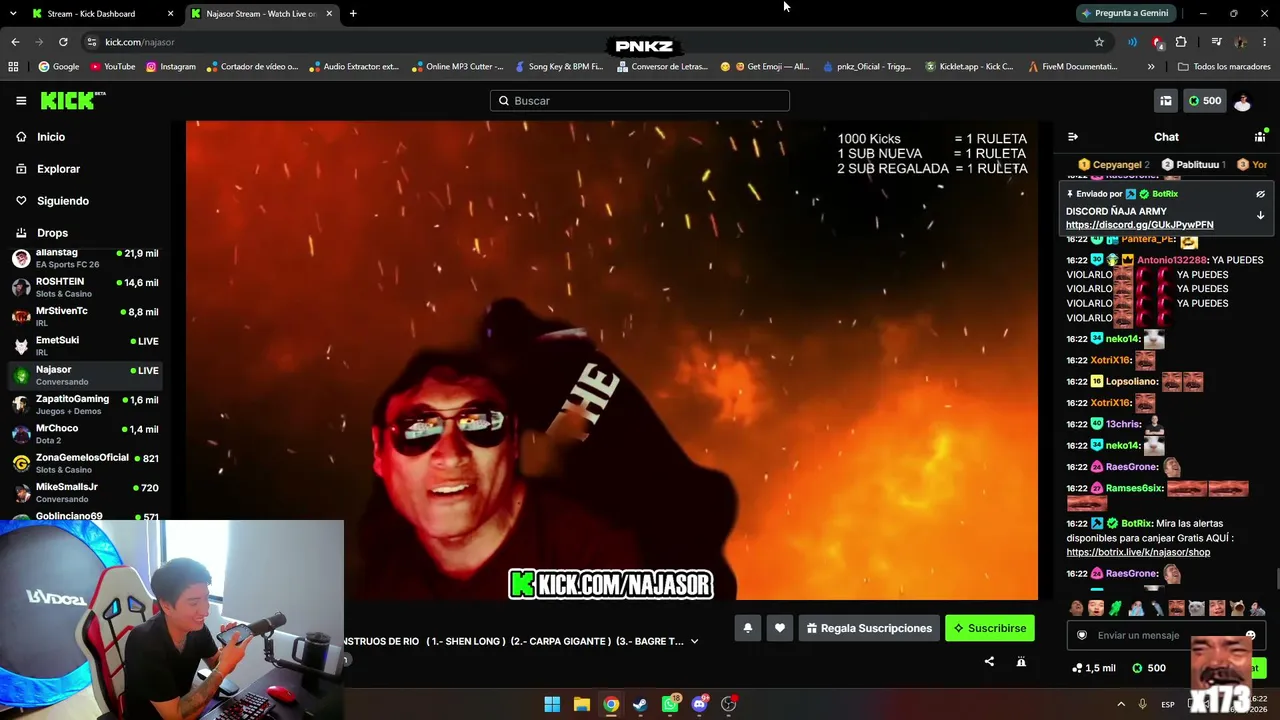Image resolution: width=1280 pixels, height=720 pixels.
Task: Share the stream with the share icon
Action: click(989, 661)
